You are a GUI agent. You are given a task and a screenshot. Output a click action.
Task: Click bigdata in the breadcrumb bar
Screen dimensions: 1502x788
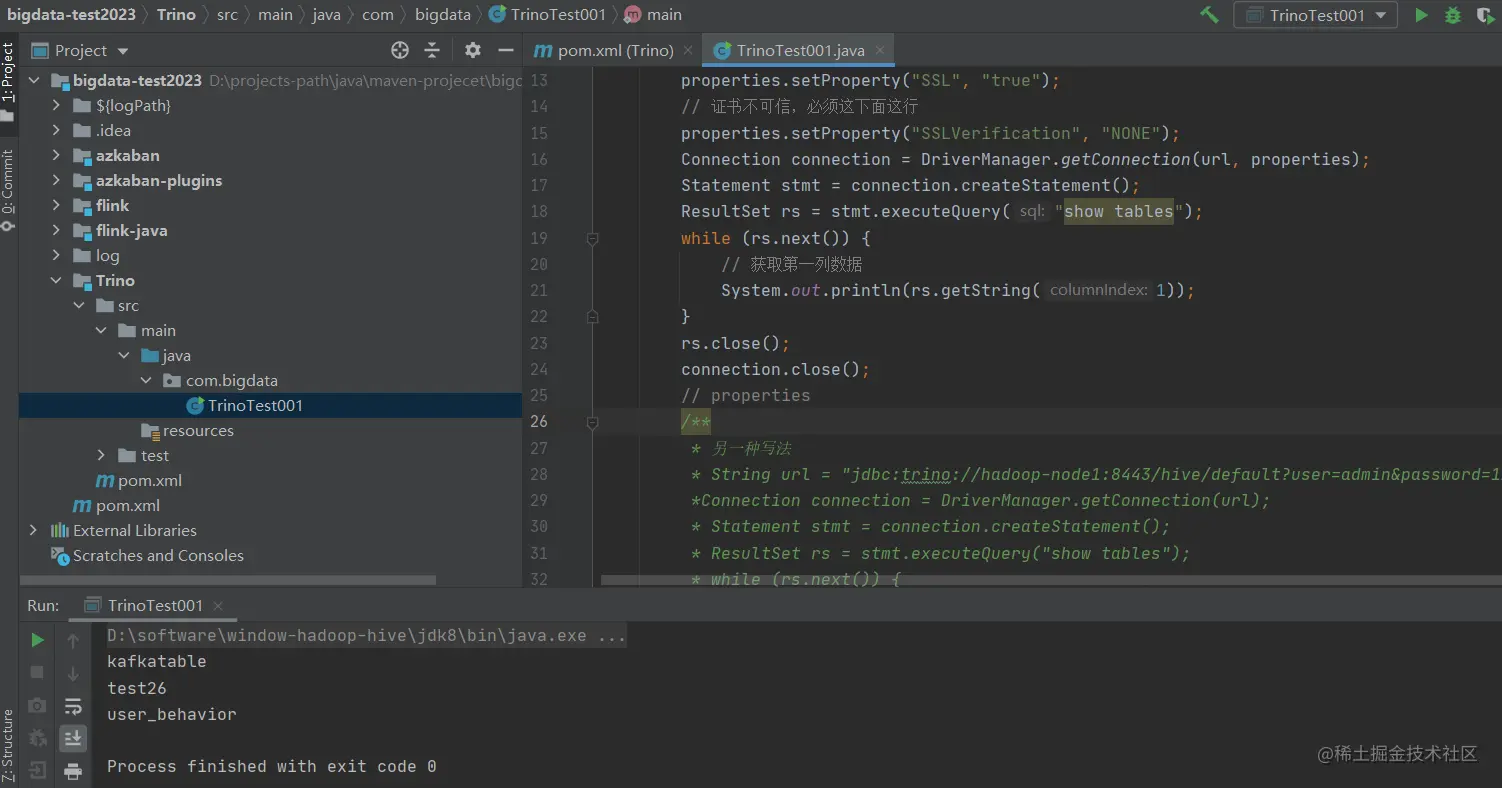click(x=442, y=14)
